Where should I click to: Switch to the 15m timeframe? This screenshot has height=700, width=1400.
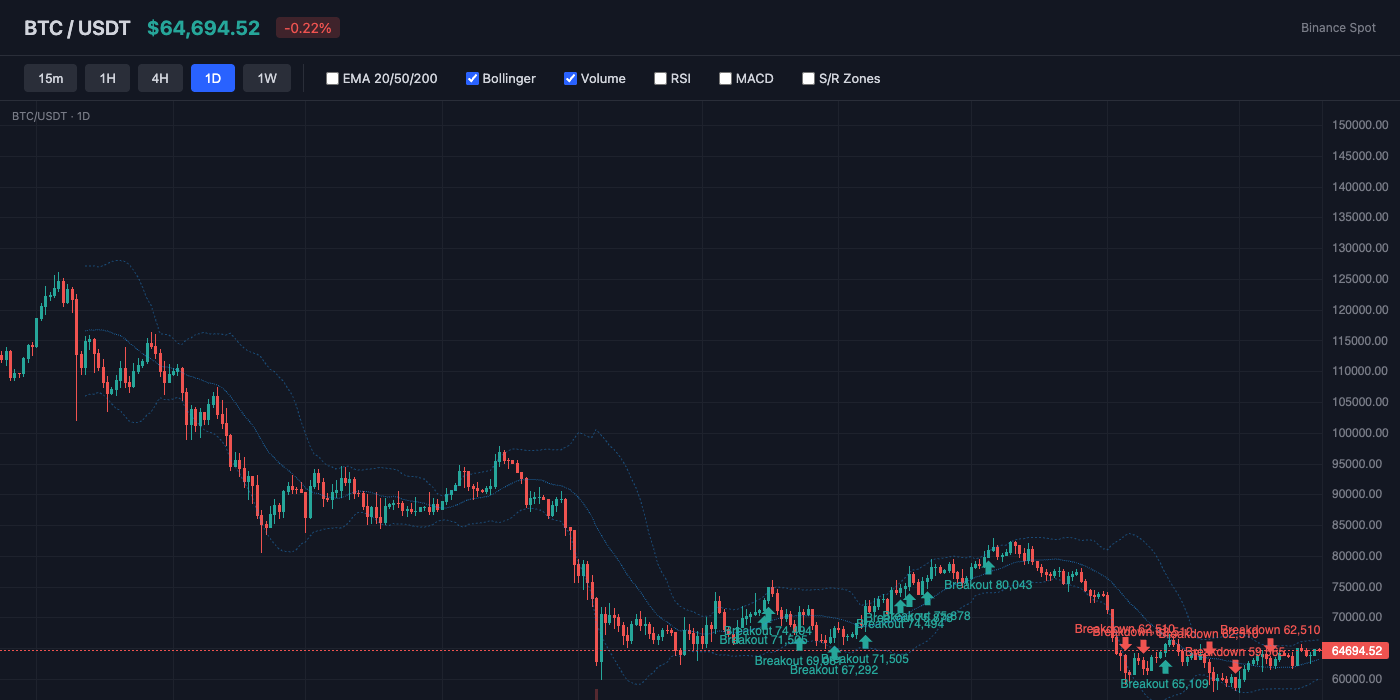coord(51,78)
